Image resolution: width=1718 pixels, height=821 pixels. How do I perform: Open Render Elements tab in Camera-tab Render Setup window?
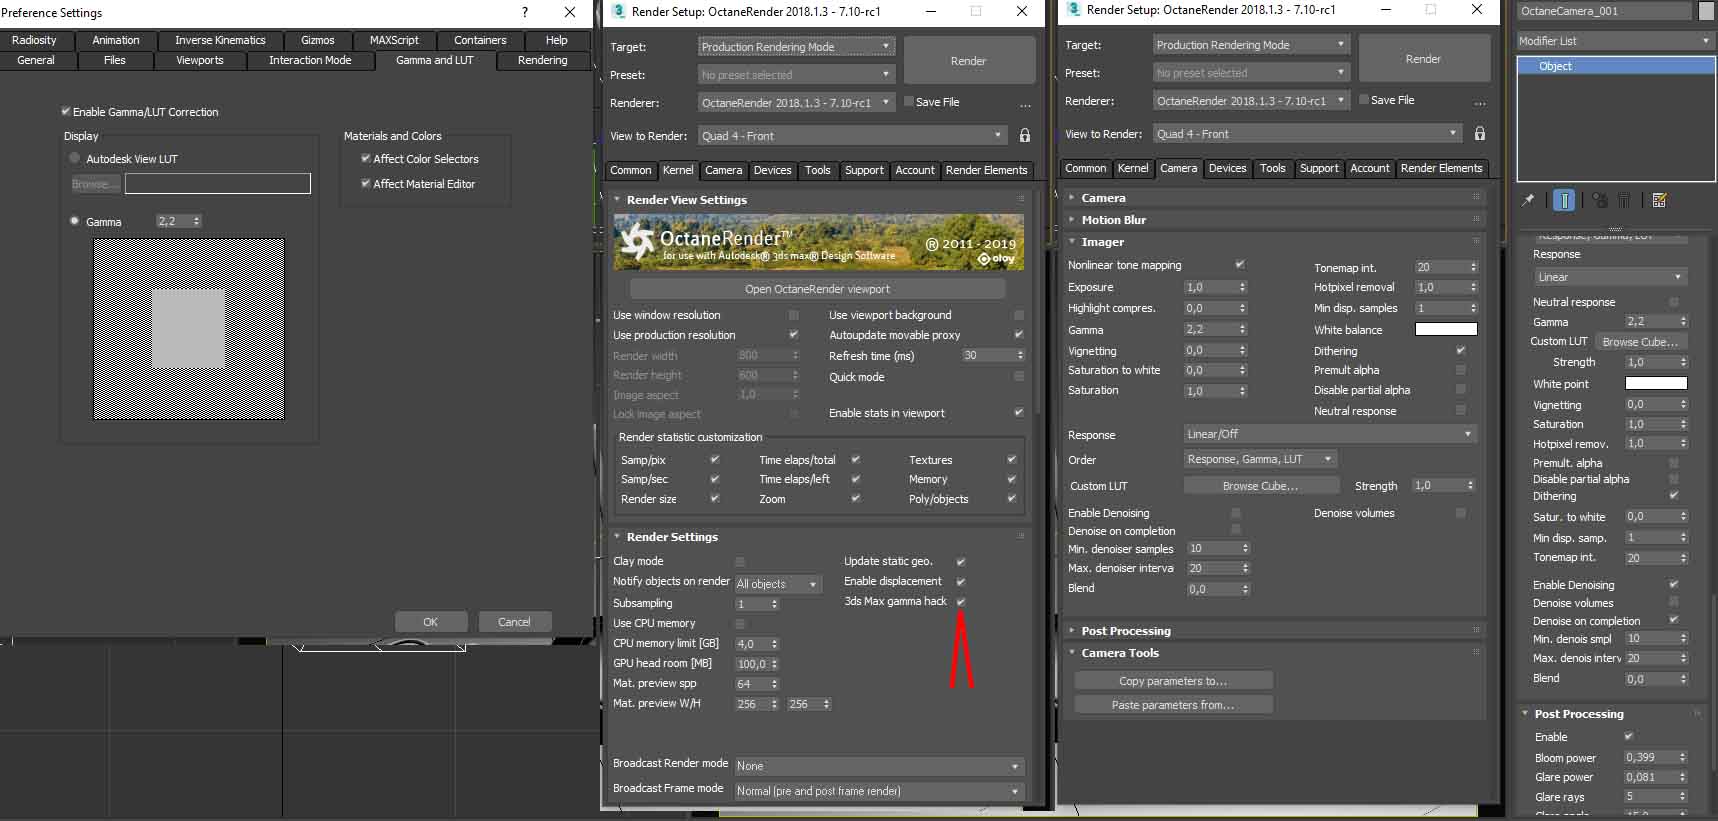[1441, 168]
